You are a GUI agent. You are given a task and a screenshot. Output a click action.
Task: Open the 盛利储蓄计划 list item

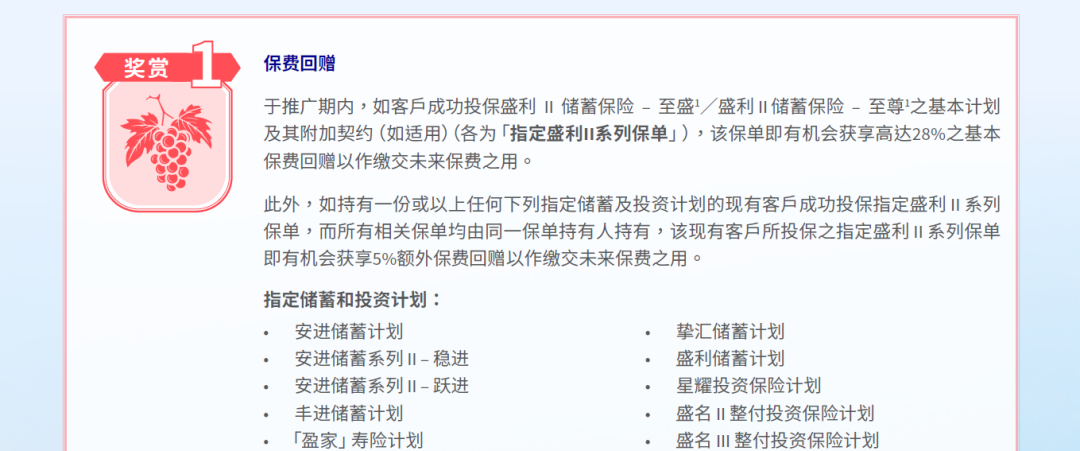729,359
